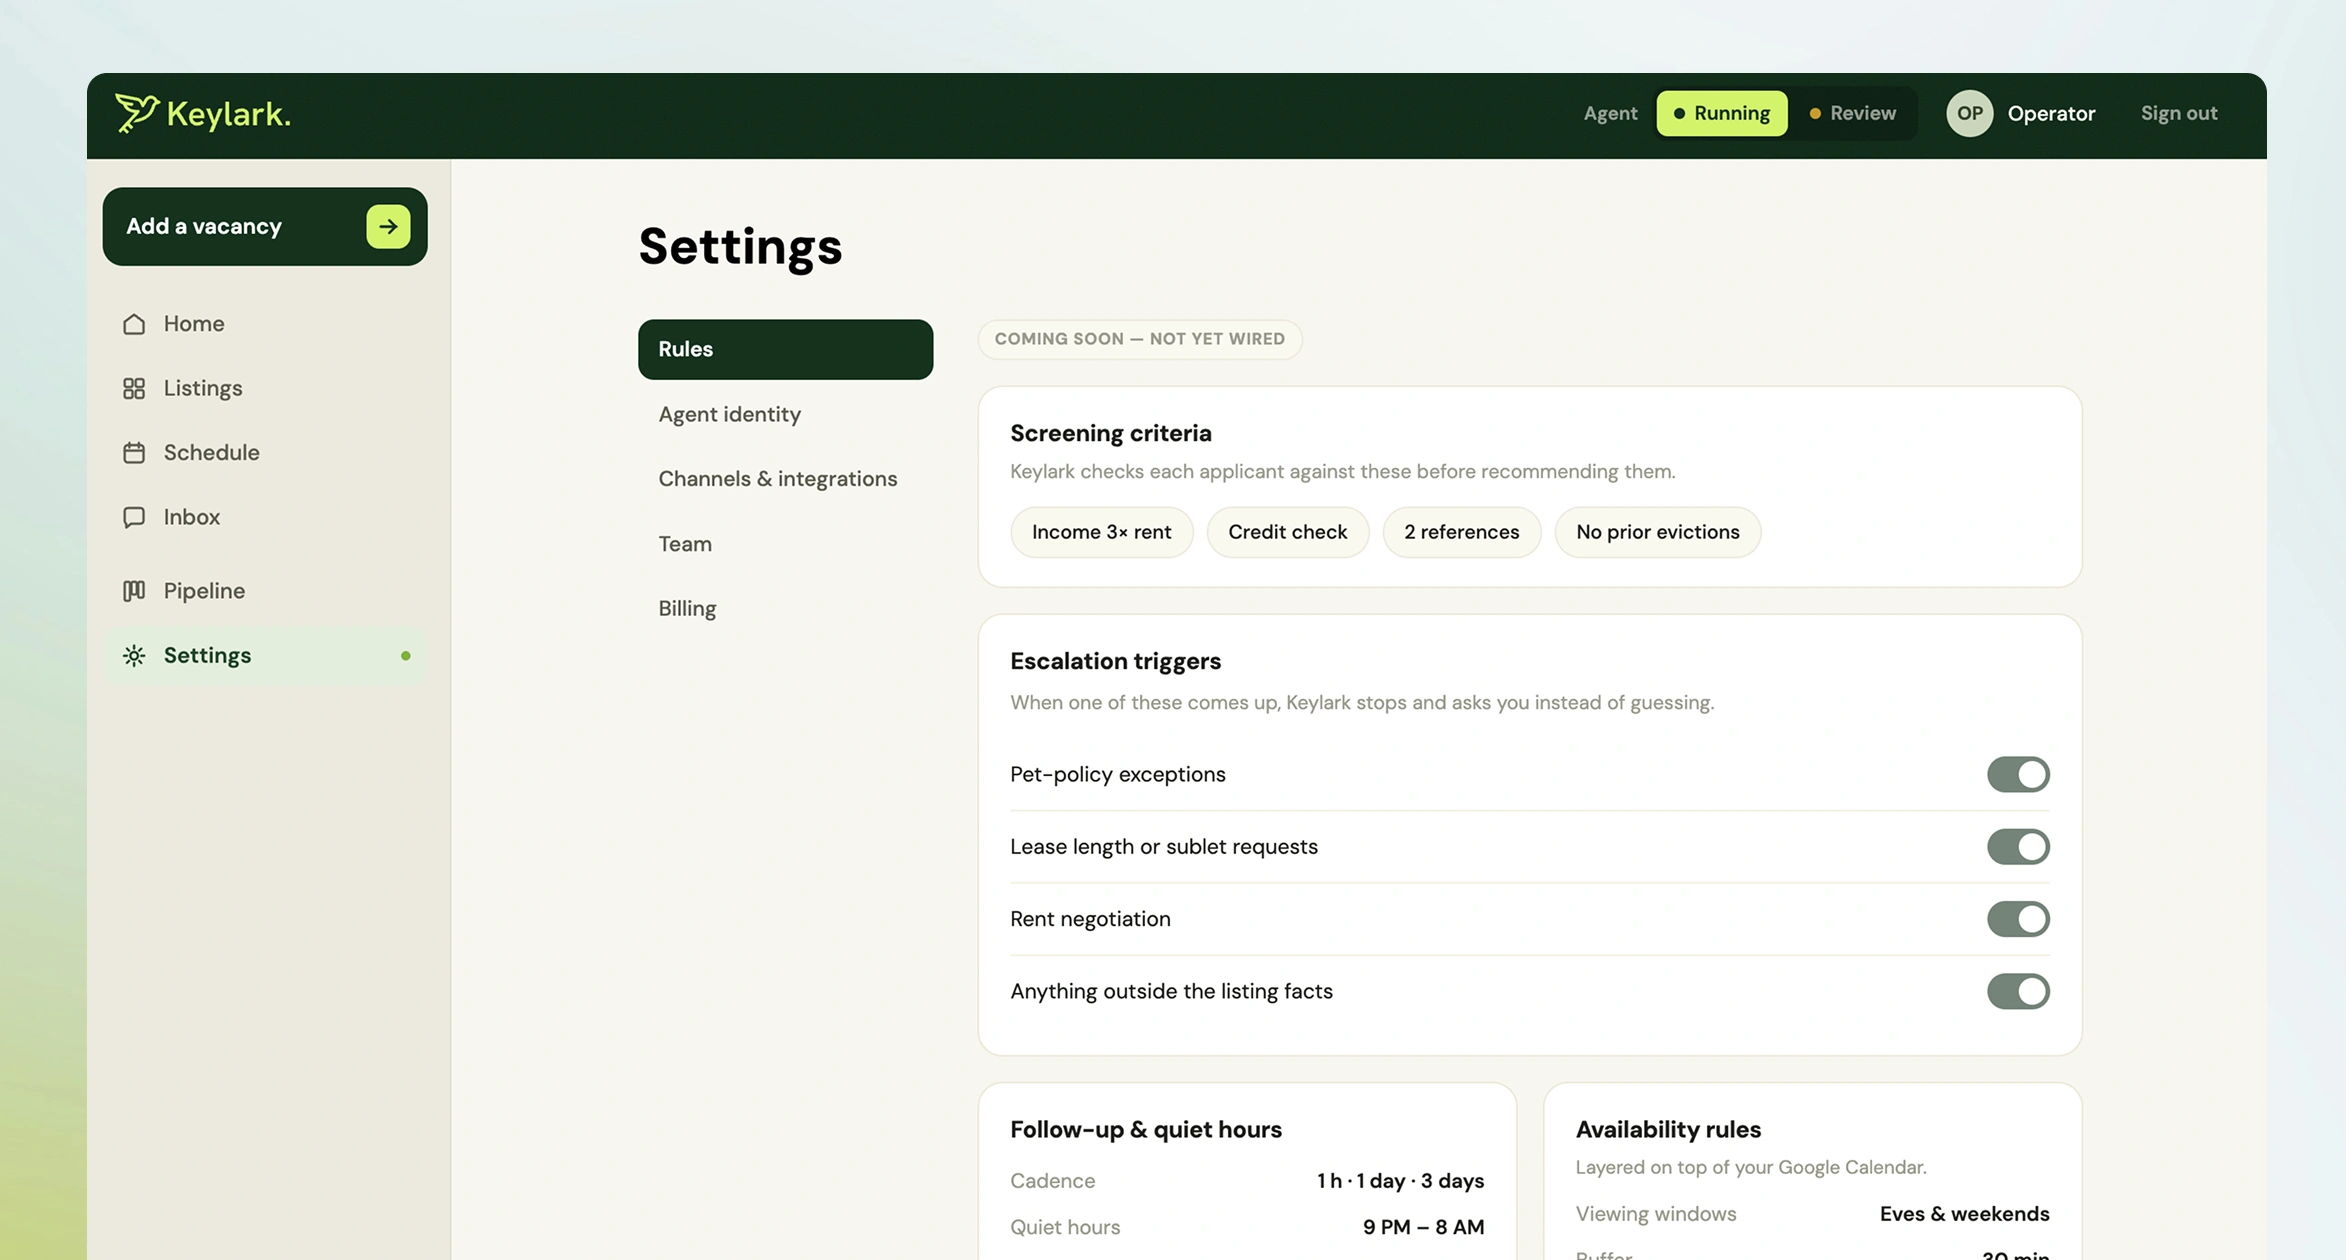Click the Viewing windows value Eves & weekends
Image resolution: width=2346 pixels, height=1260 pixels.
tap(1964, 1214)
